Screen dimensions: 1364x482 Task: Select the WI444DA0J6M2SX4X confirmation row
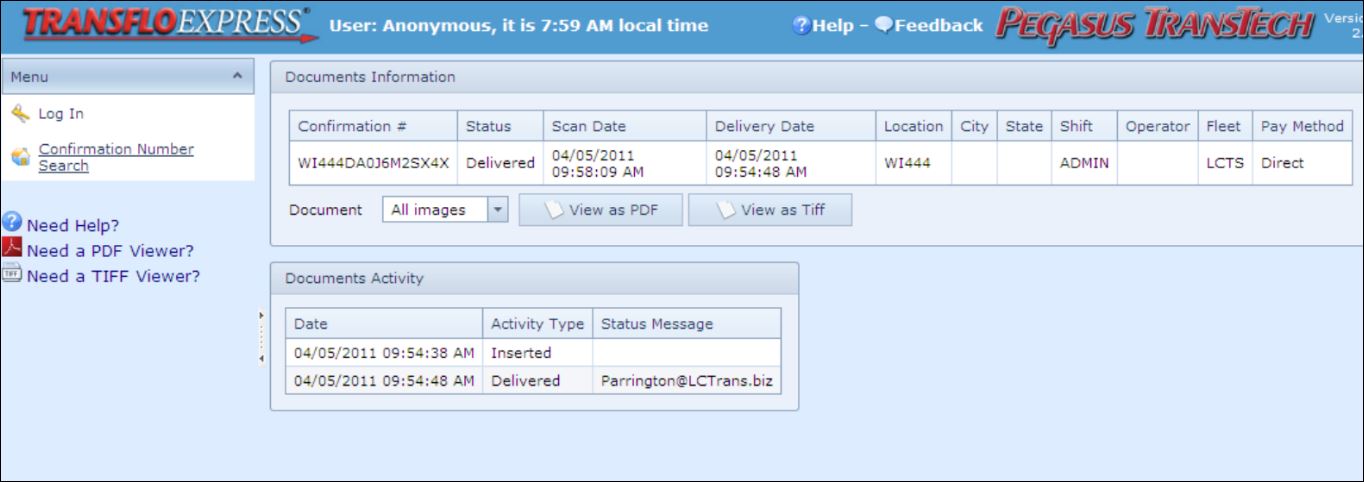point(820,163)
